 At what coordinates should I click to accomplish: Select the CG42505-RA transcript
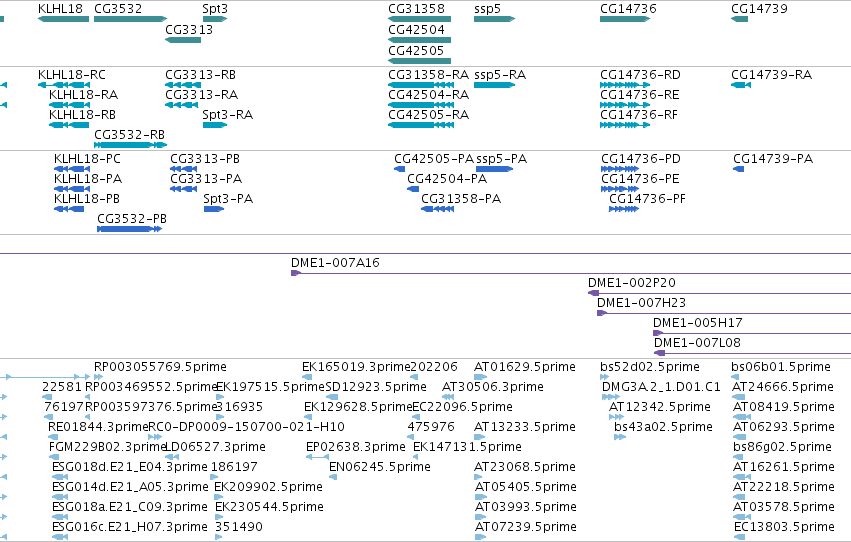pos(421,125)
